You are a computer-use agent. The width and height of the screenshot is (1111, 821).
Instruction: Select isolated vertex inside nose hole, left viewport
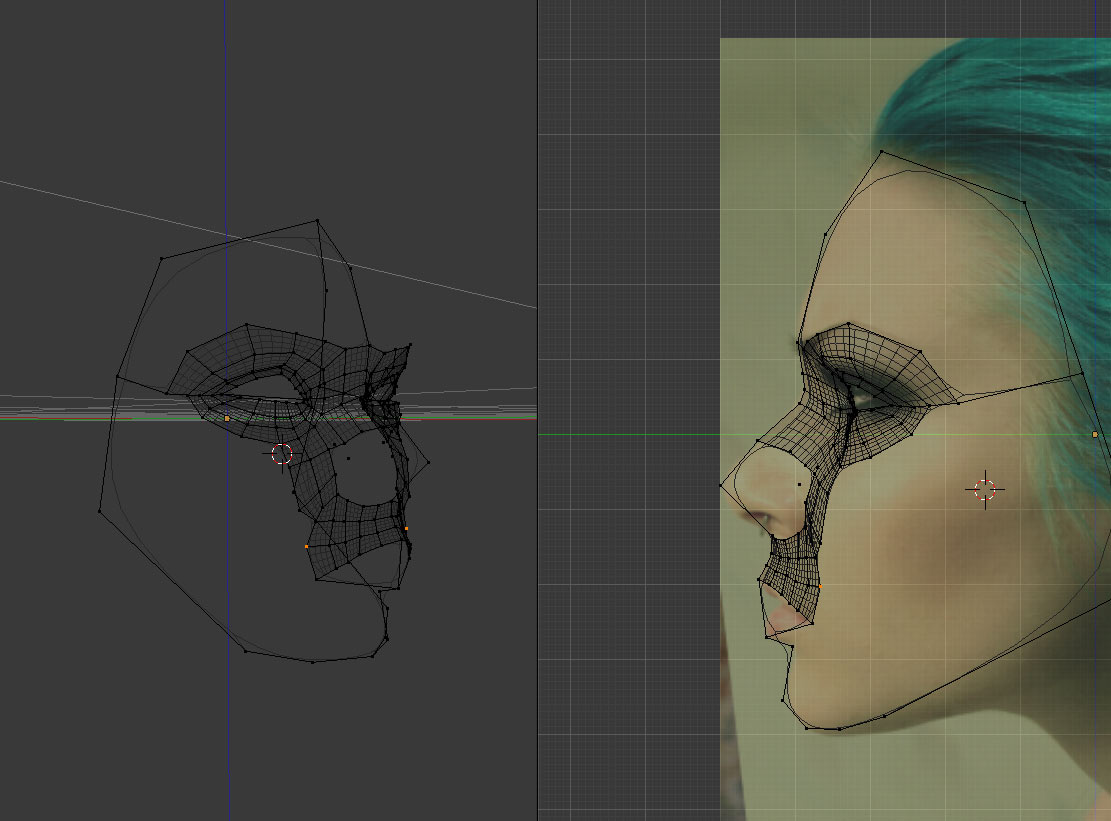click(x=349, y=458)
